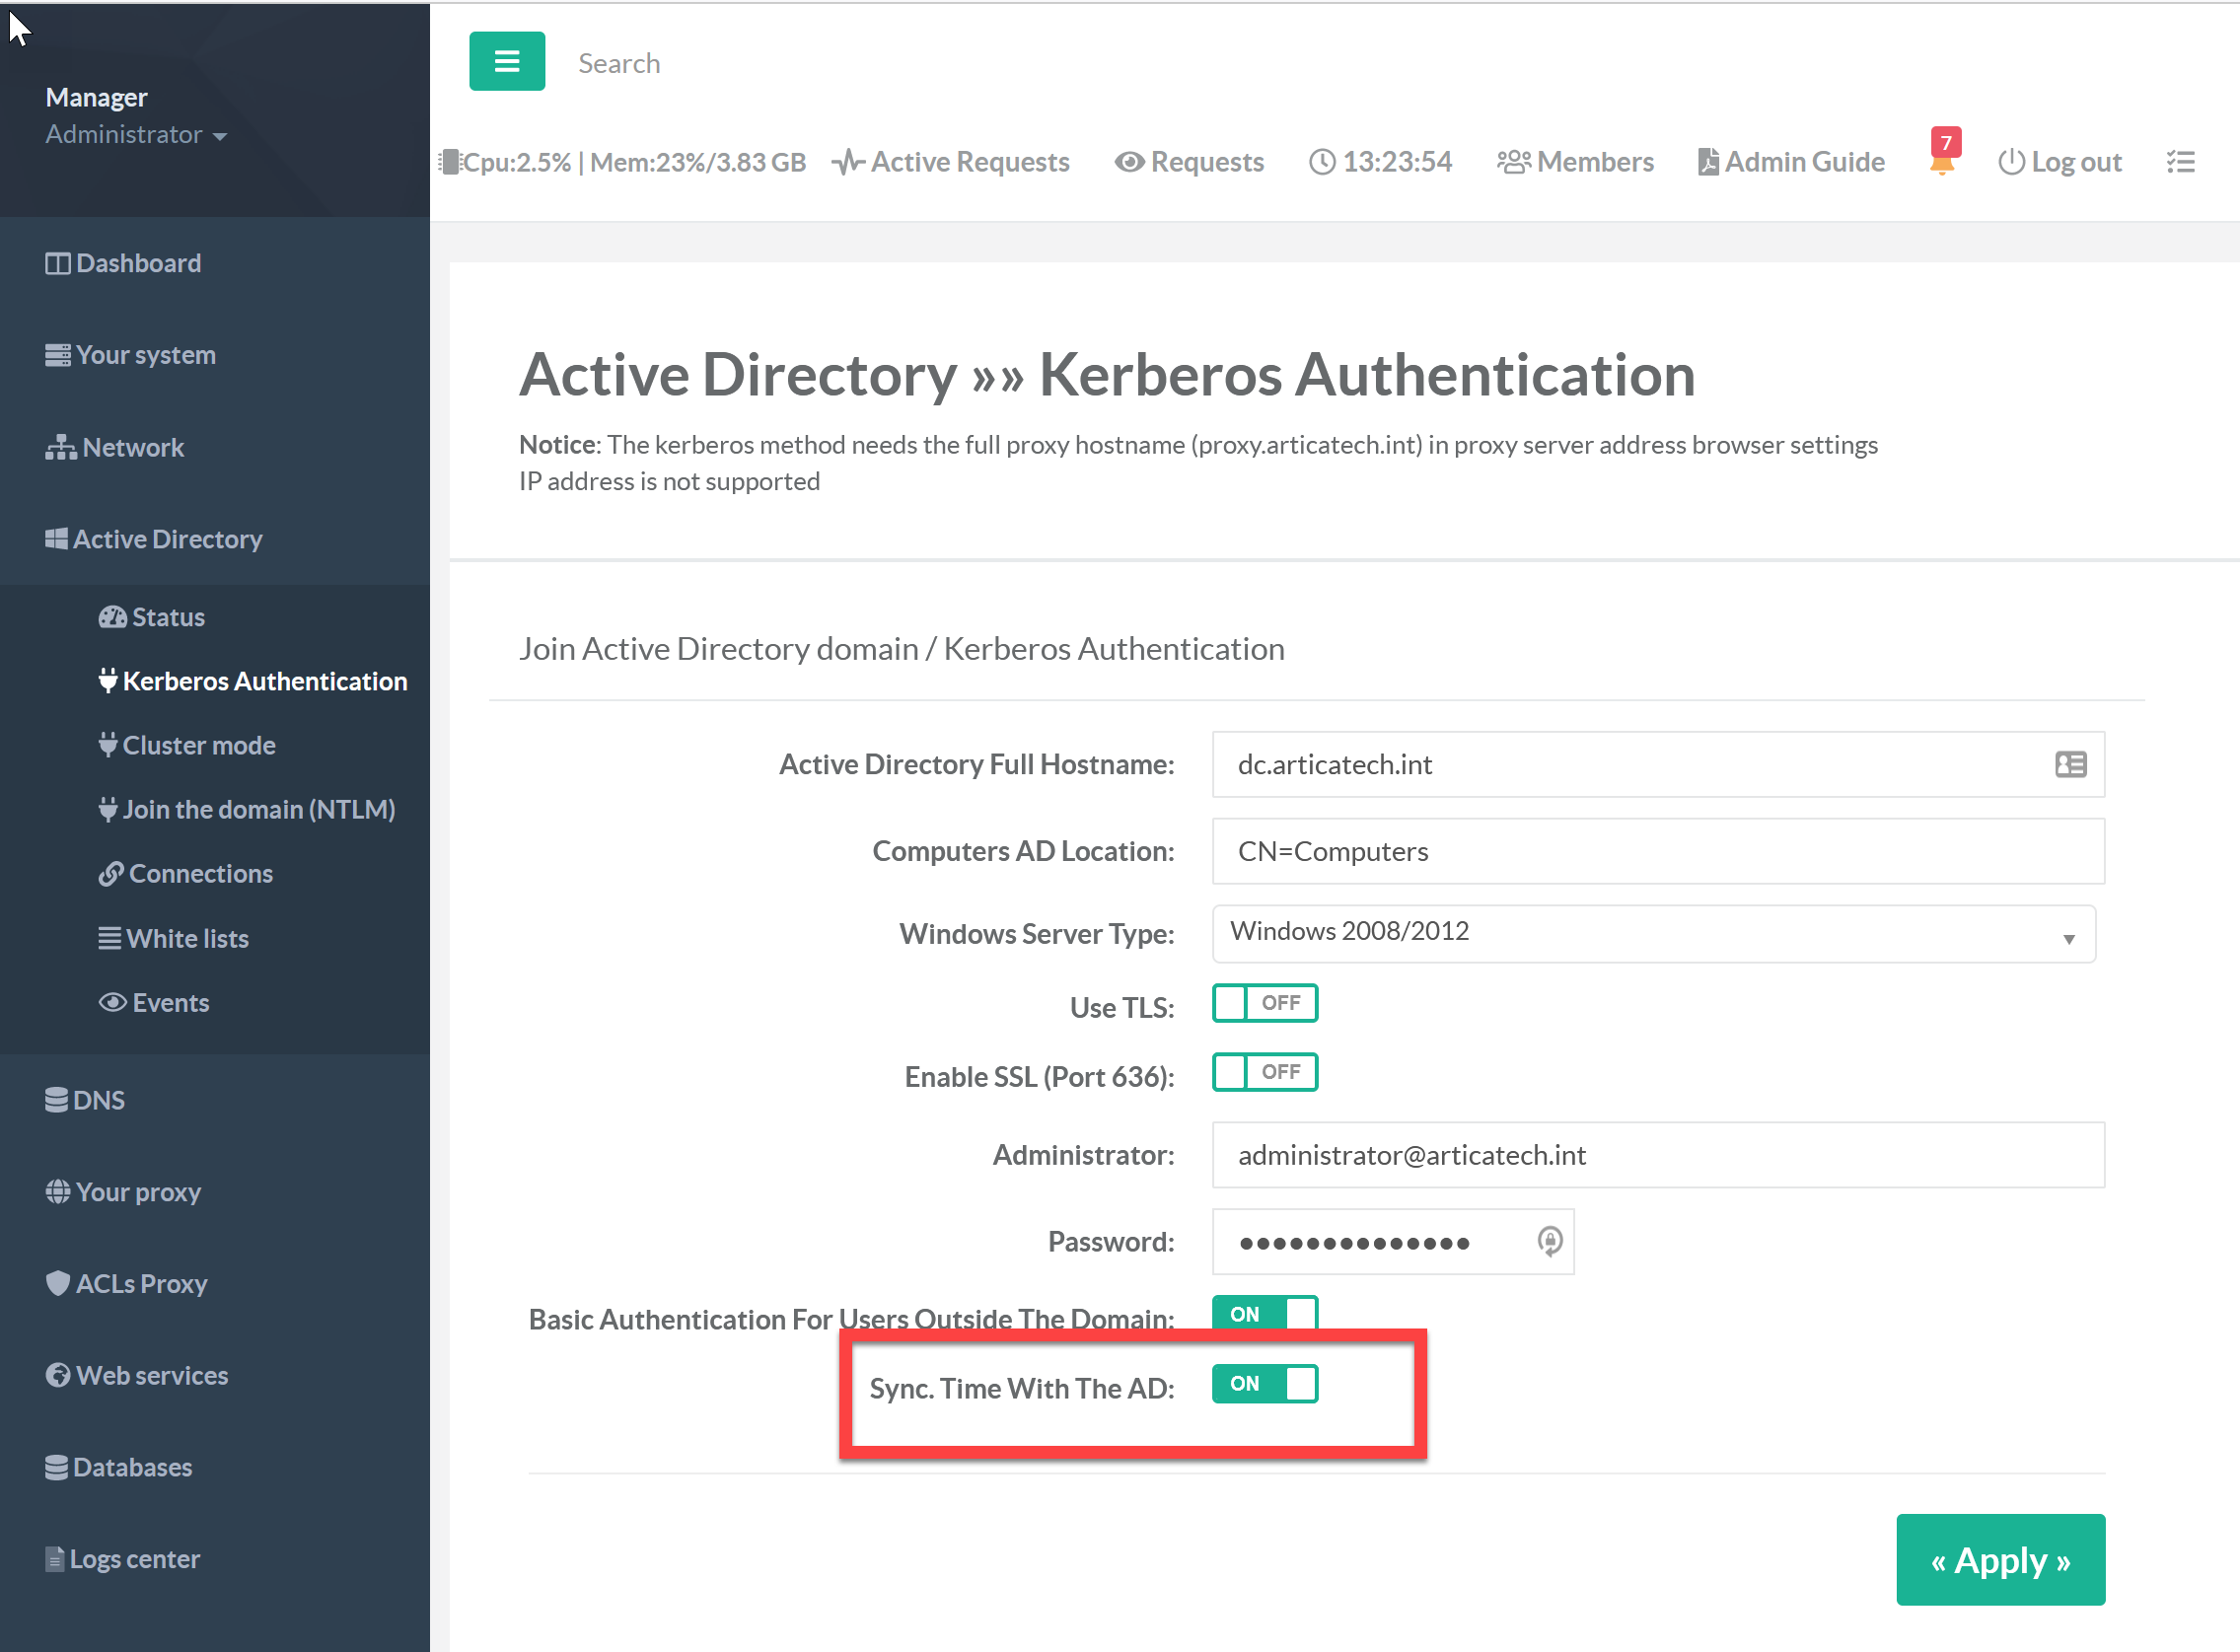Open Active Requests from the top bar
2240x1652 pixels.
pos(951,162)
